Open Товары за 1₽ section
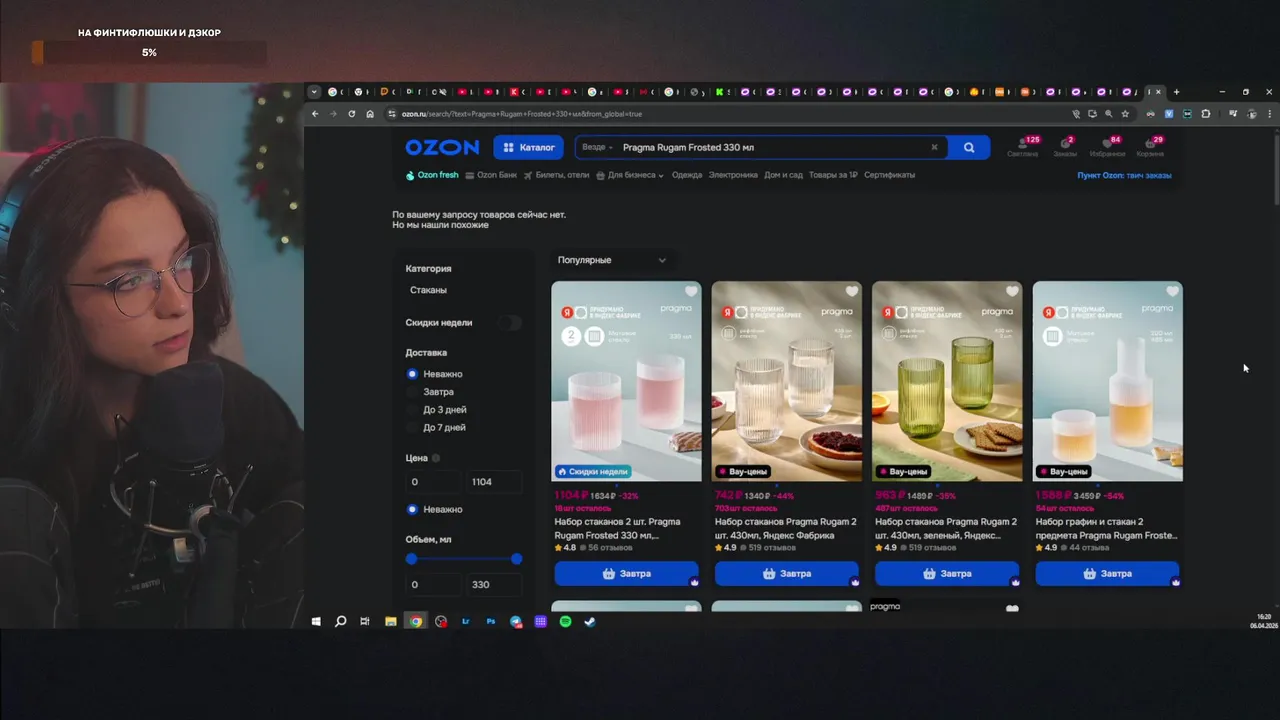The image size is (1280, 720). (x=833, y=175)
